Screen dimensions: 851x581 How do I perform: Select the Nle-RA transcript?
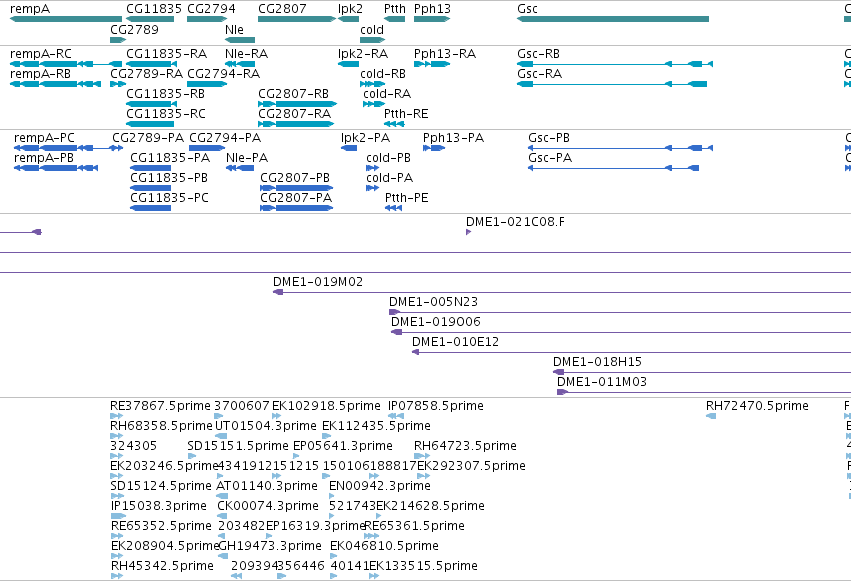tap(240, 64)
